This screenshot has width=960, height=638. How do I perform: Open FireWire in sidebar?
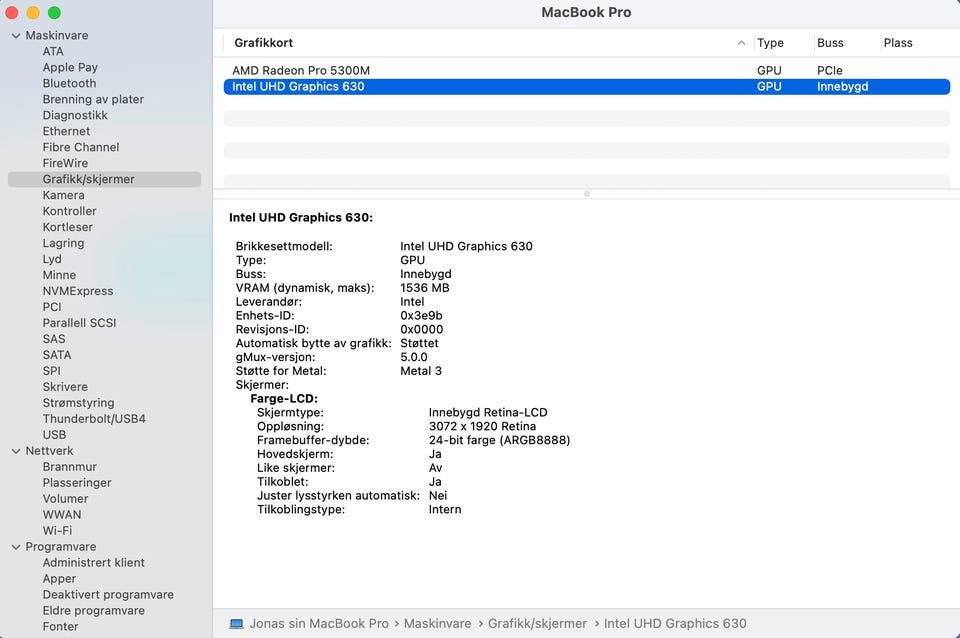[65, 163]
